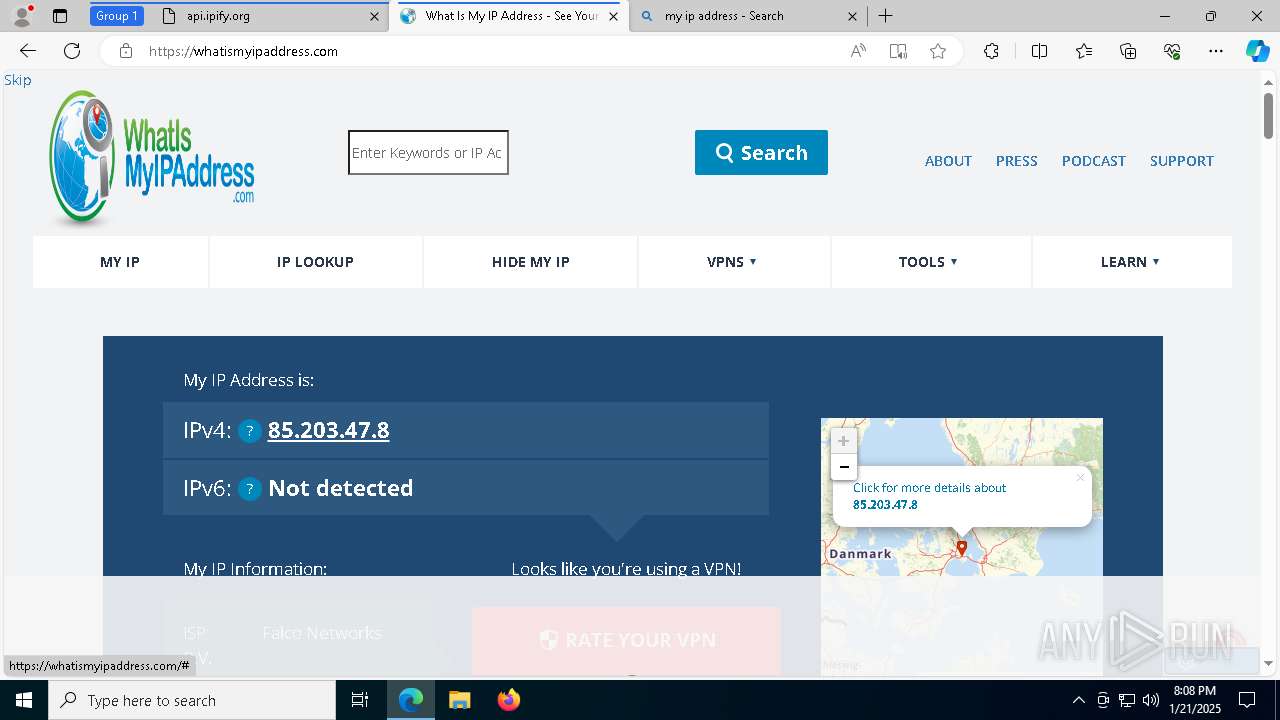Activate Read aloud icon in address bar
Image resolution: width=1280 pixels, height=720 pixels.
858,51
